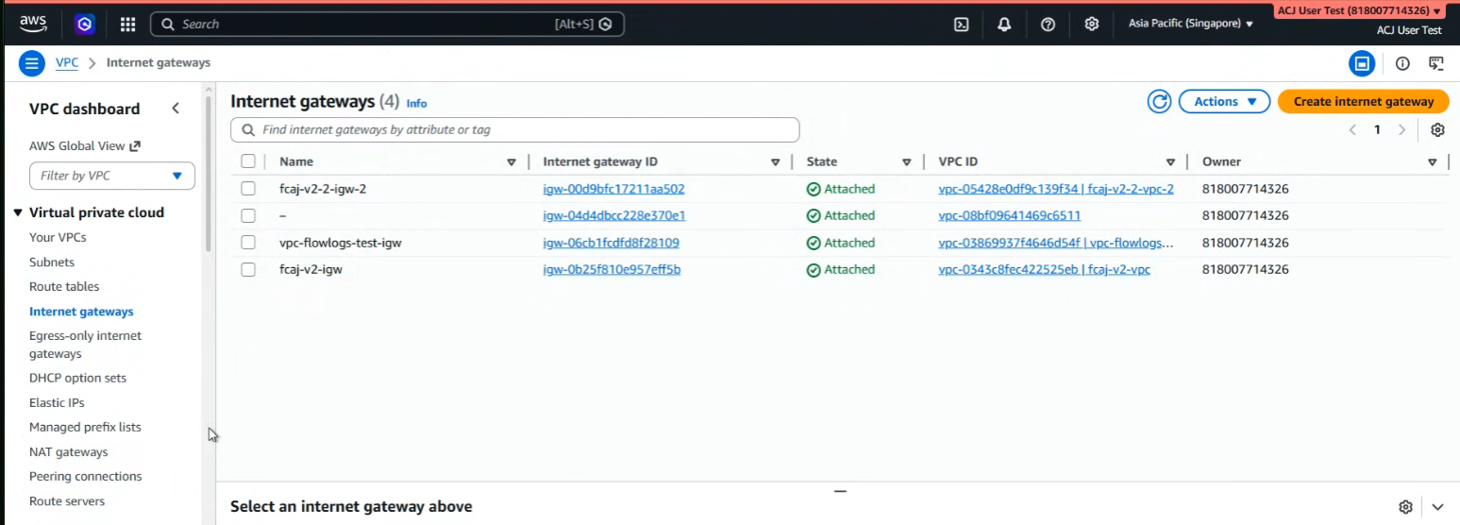Open Egress-only internet gateways in sidebar

[85, 345]
